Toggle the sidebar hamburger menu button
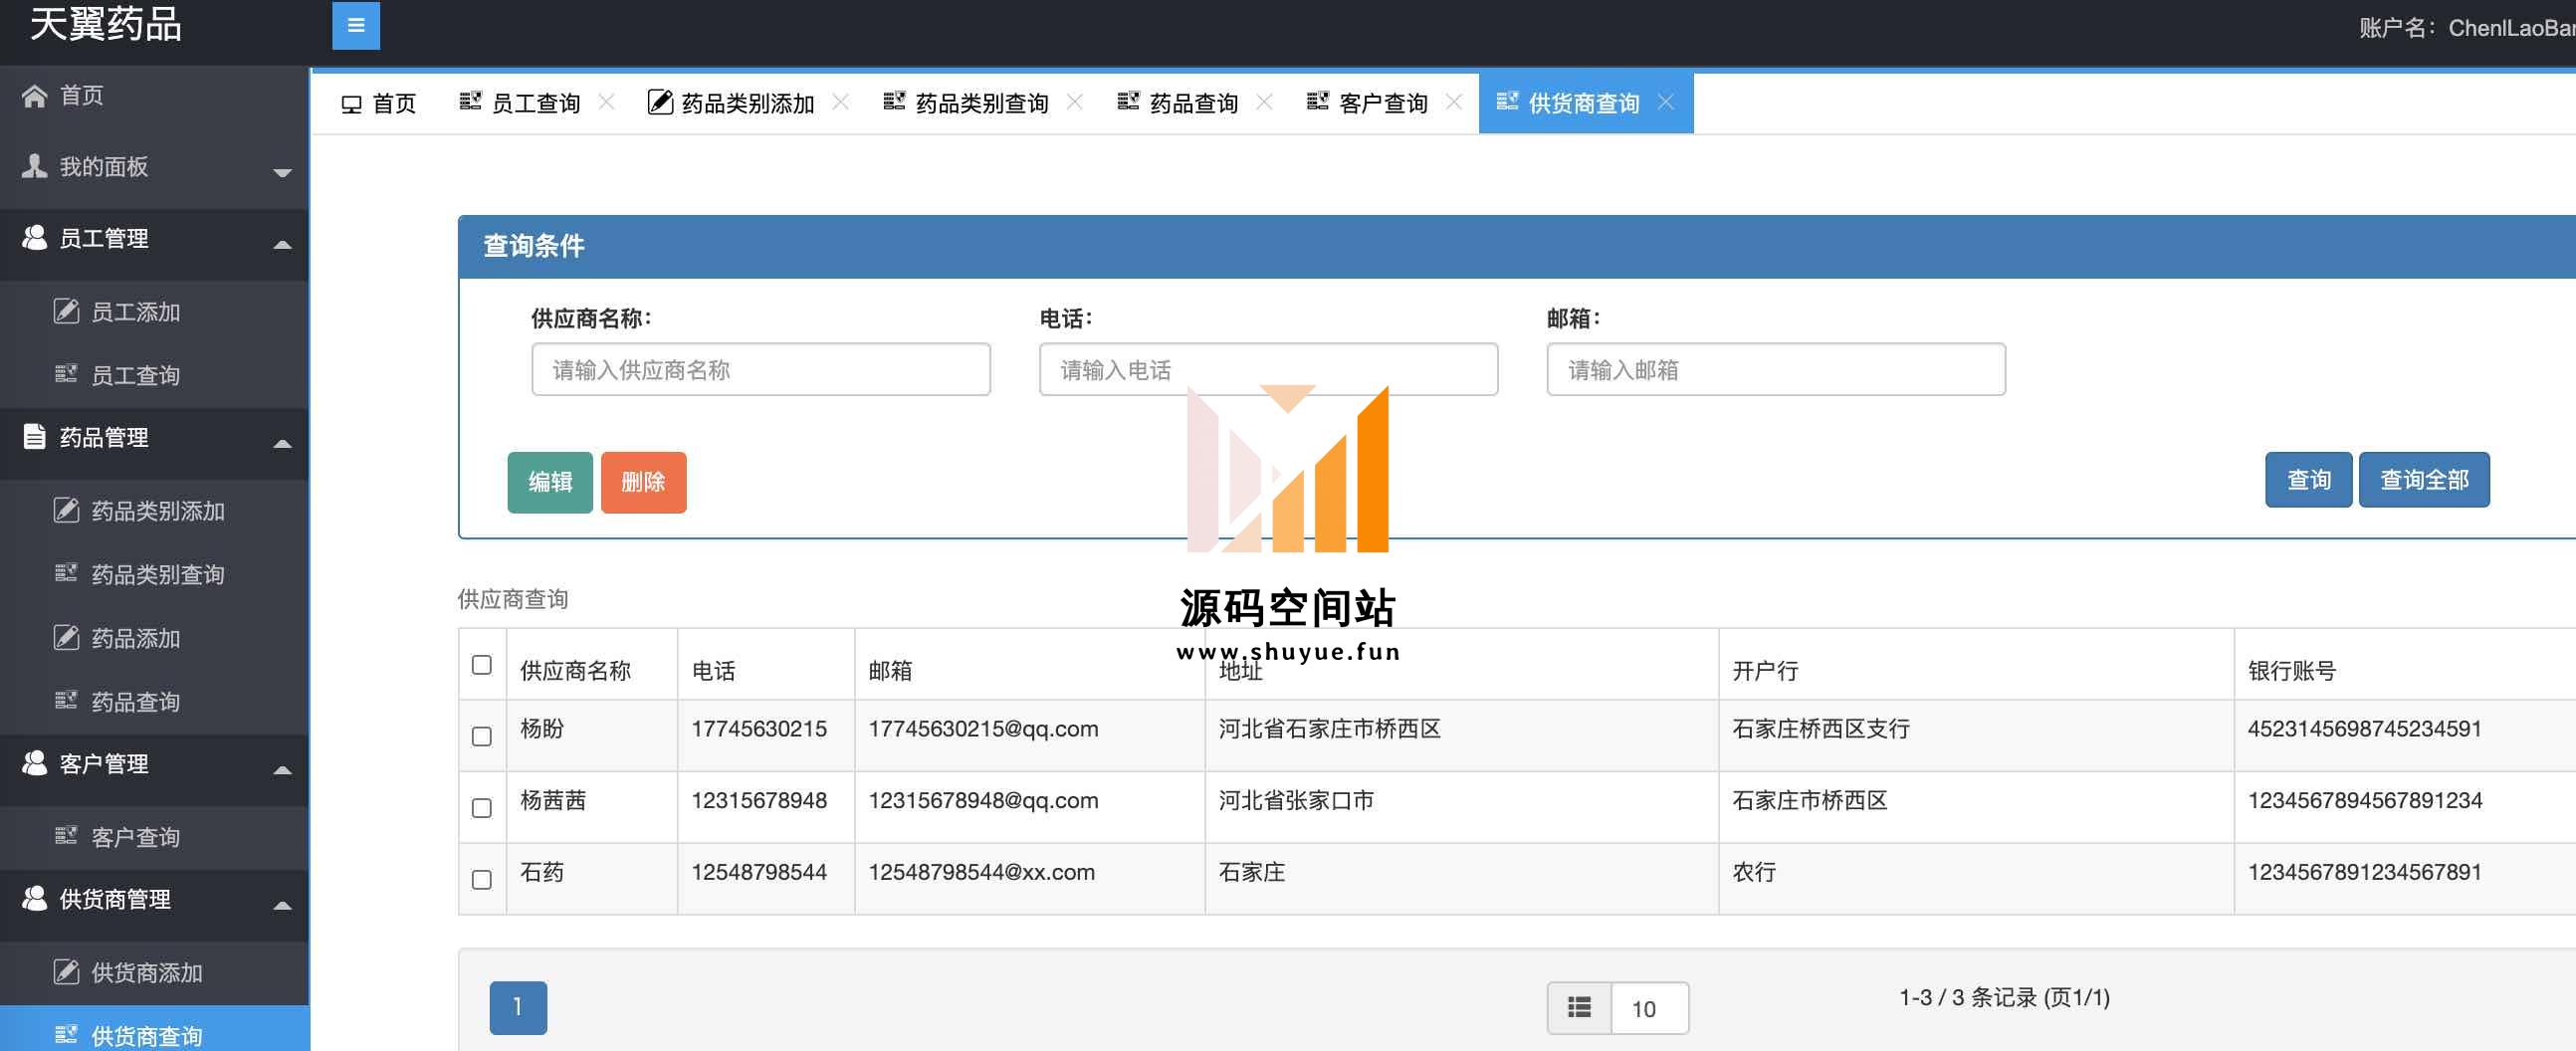This screenshot has height=1051, width=2576. coord(356,26)
